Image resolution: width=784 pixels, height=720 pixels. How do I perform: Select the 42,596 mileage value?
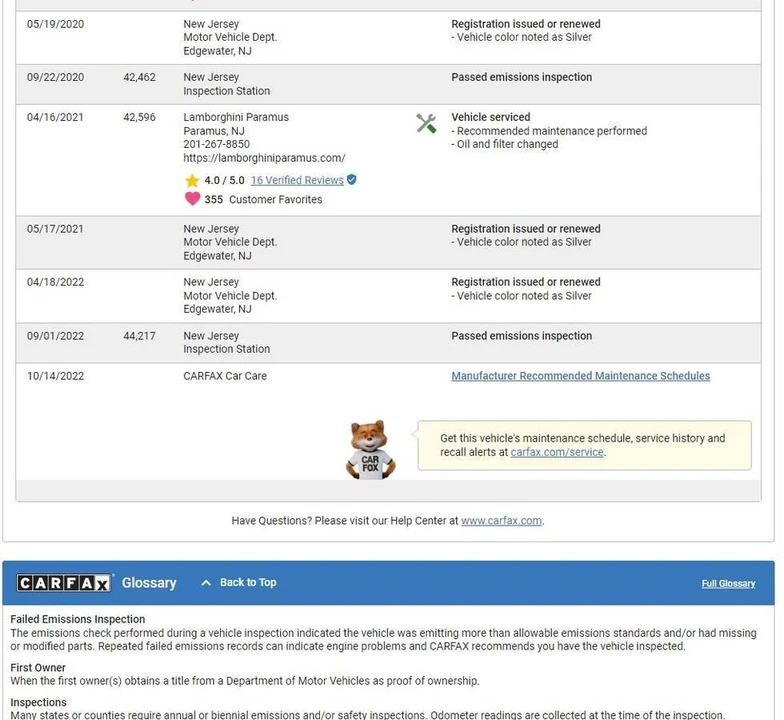tap(140, 117)
